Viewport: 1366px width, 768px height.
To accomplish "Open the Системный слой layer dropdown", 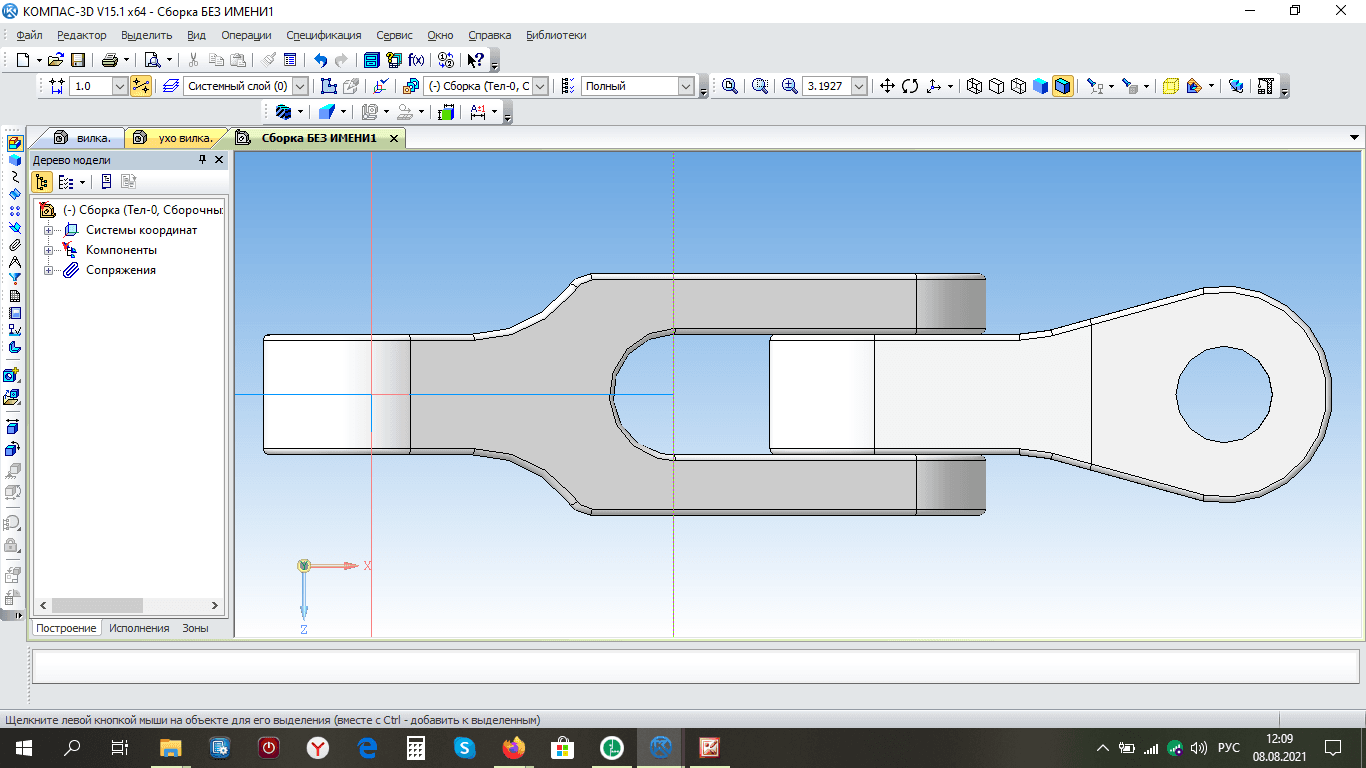I will point(301,86).
